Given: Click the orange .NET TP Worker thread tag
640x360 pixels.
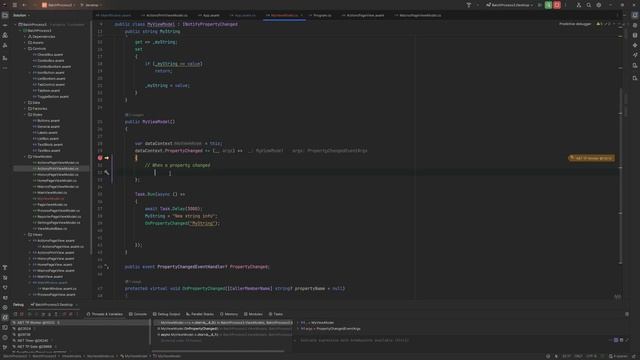Looking at the screenshot, I should [591, 158].
